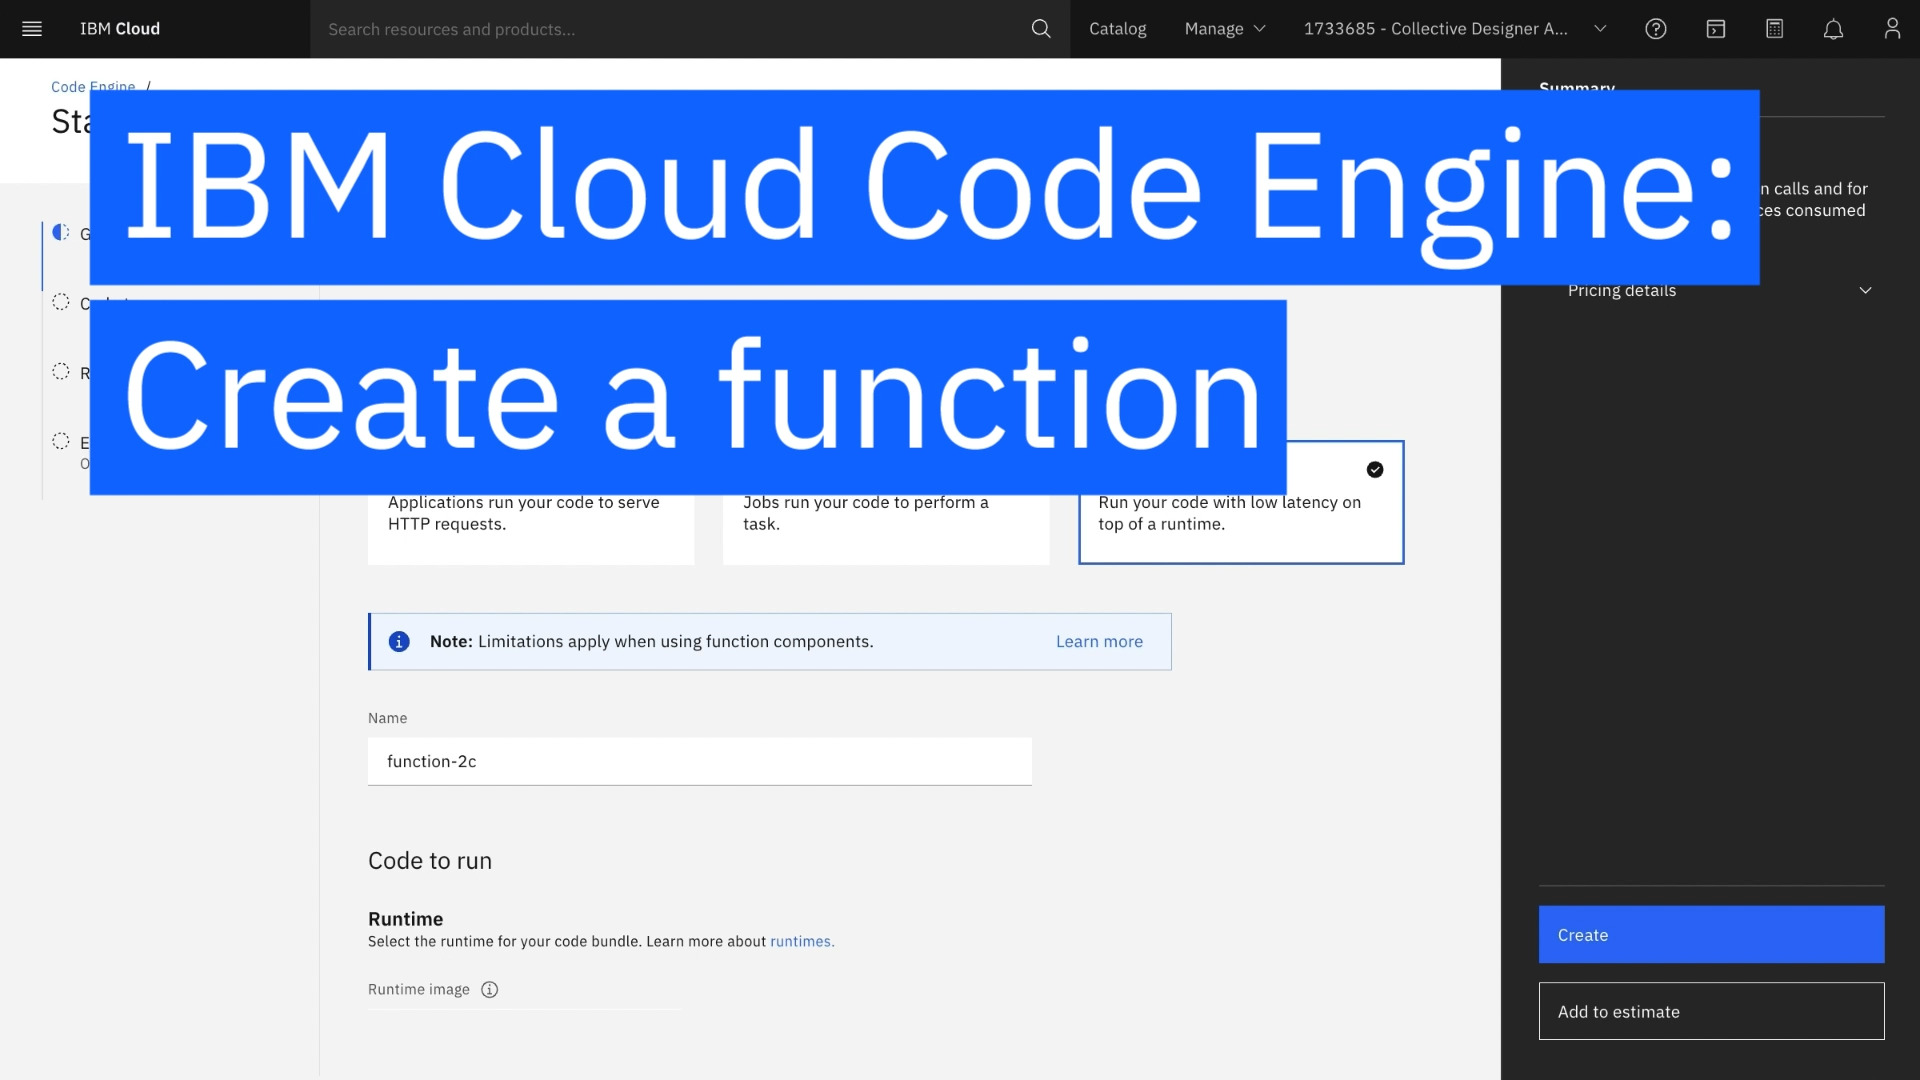Click the function Name input field
Viewport: 1920px width, 1080px height.
[699, 762]
